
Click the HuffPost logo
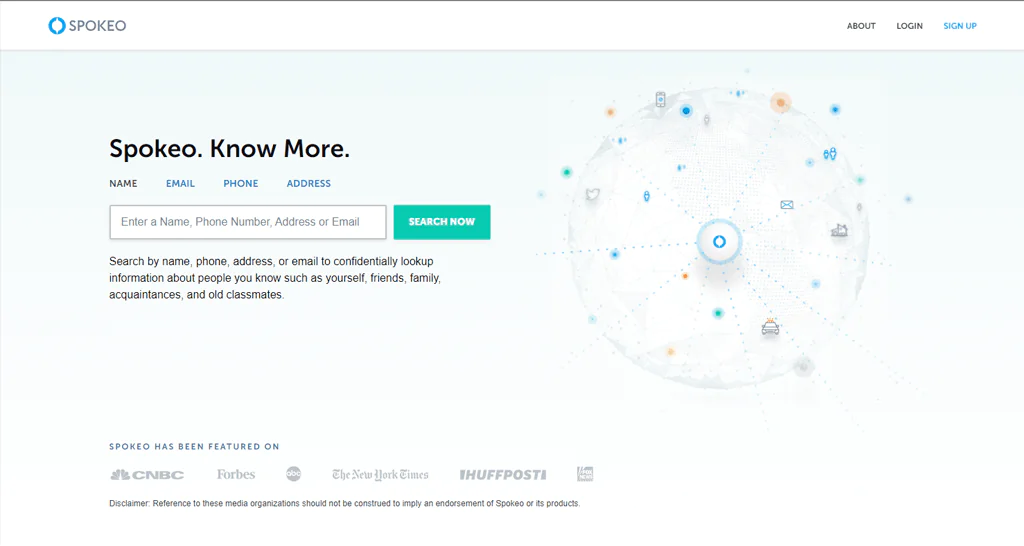pyautogui.click(x=502, y=475)
